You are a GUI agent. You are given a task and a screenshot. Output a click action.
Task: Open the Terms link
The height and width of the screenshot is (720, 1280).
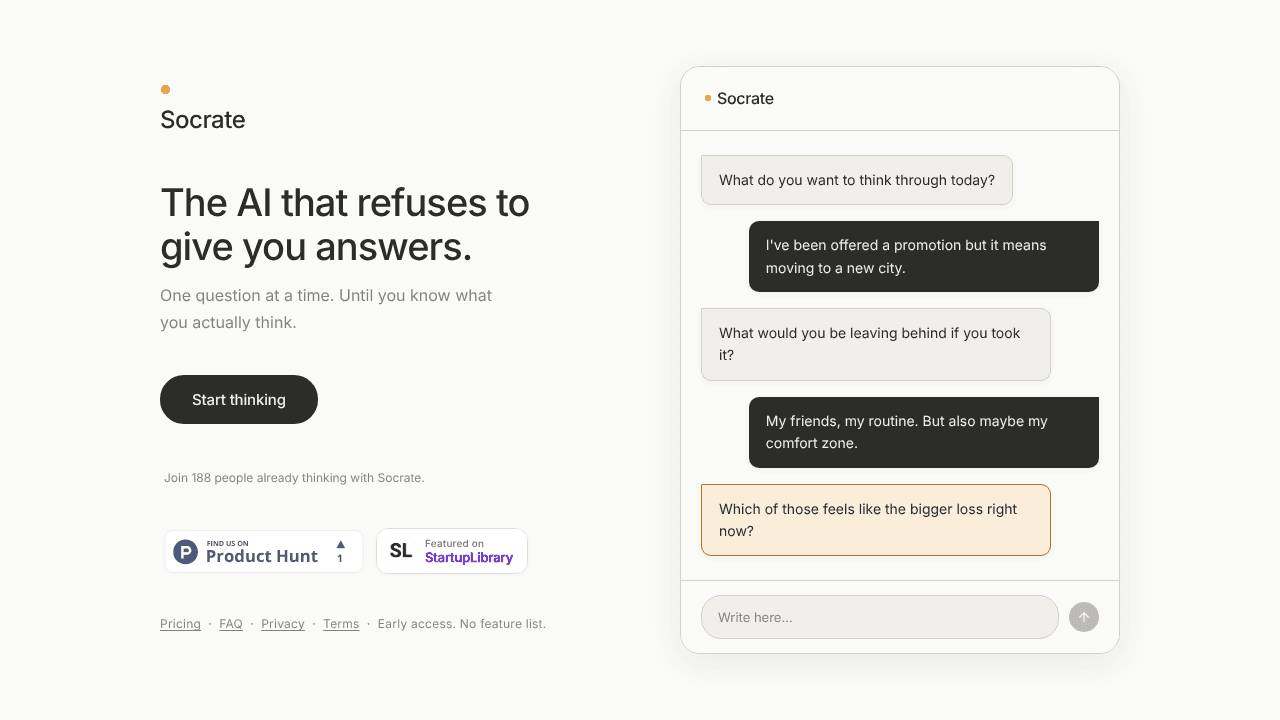[x=341, y=624]
